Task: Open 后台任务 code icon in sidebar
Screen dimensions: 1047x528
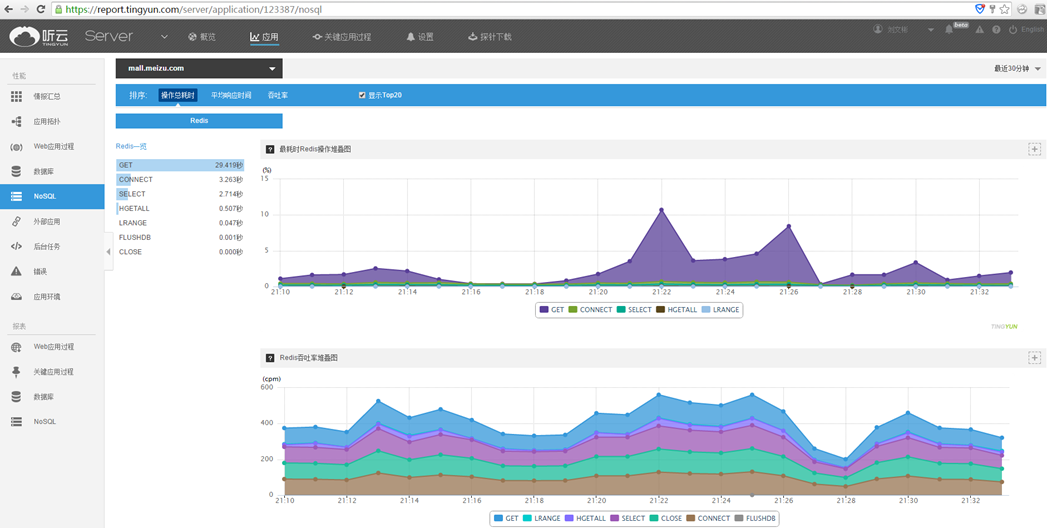Action: [x=16, y=246]
